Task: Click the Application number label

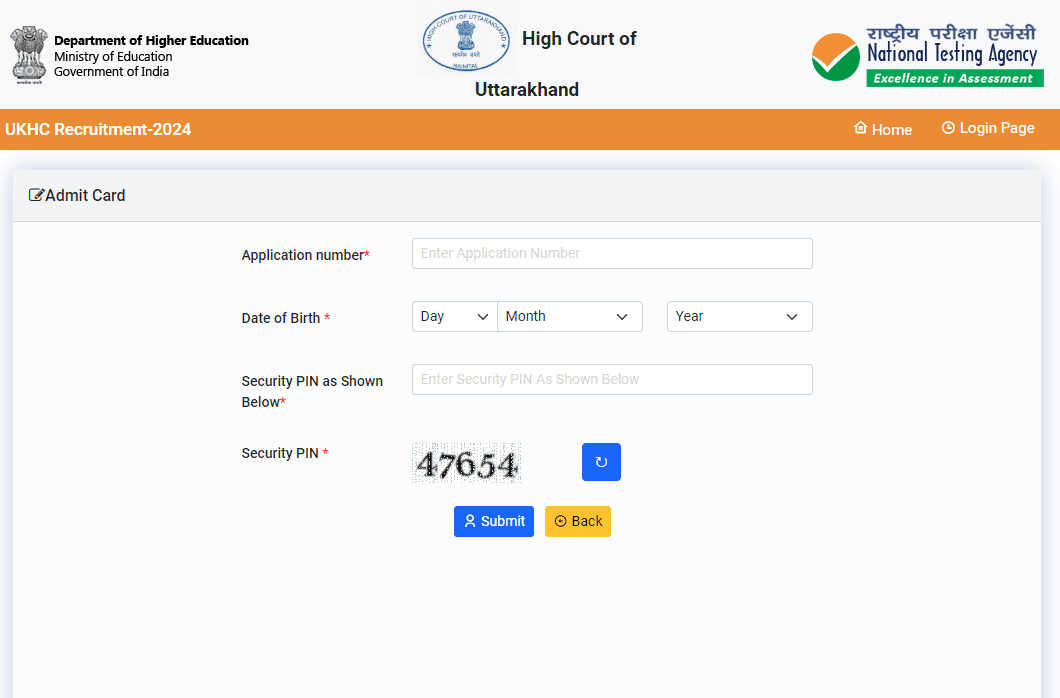Action: tap(305, 255)
